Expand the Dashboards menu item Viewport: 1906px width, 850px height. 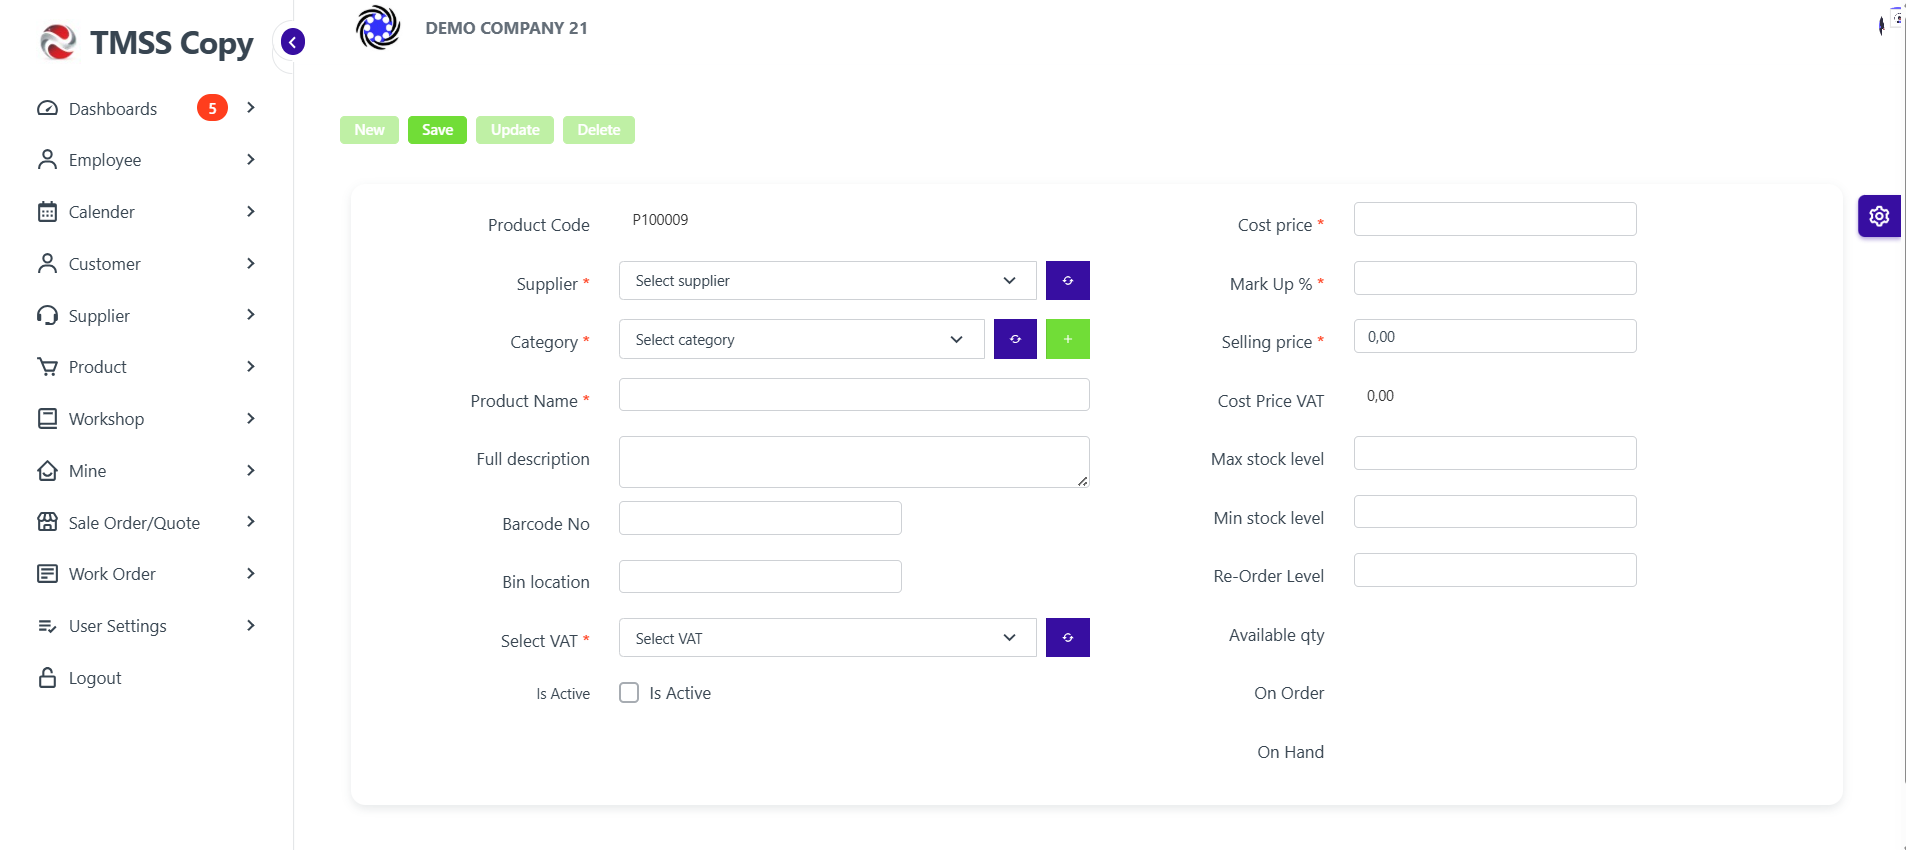click(147, 108)
